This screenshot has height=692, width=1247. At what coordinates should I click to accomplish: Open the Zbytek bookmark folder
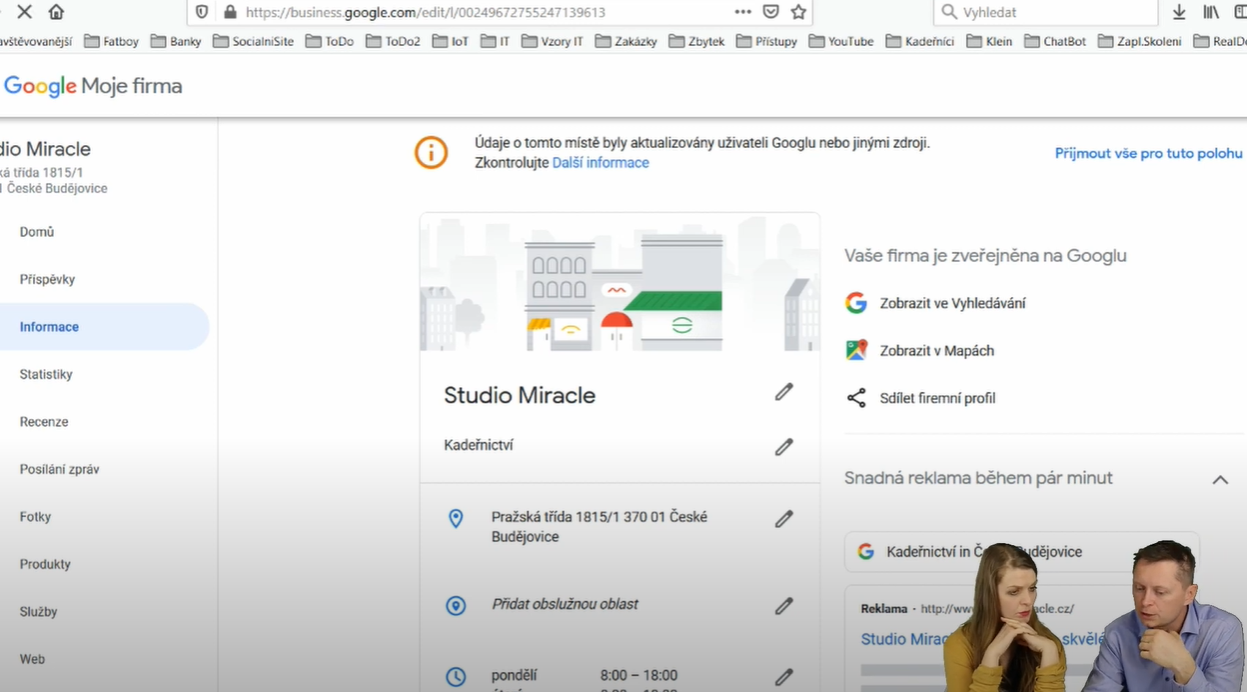point(696,41)
